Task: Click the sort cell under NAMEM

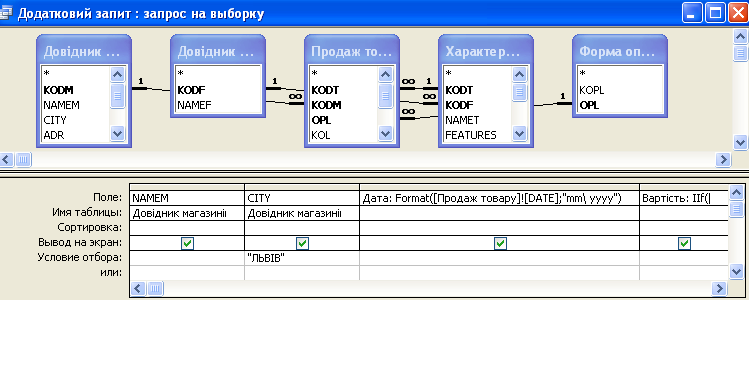Action: pos(187,228)
